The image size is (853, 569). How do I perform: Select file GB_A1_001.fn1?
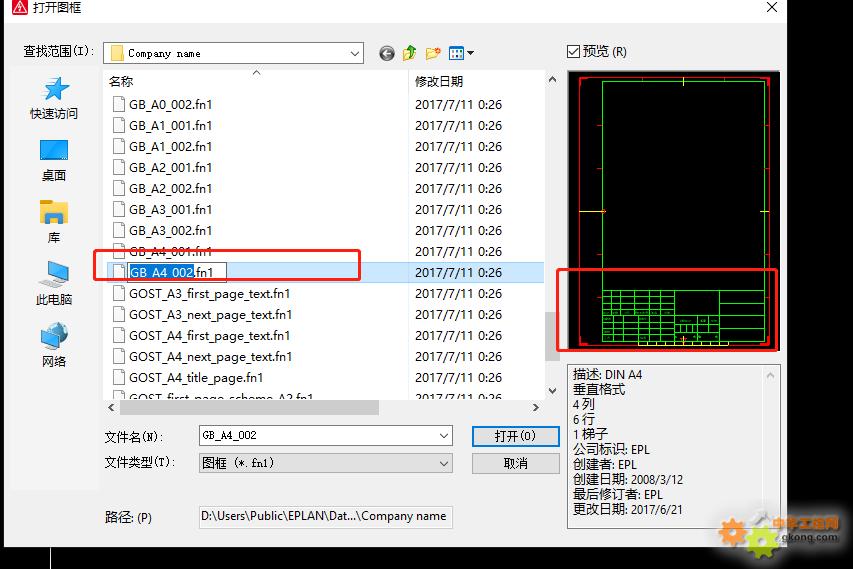pos(170,126)
